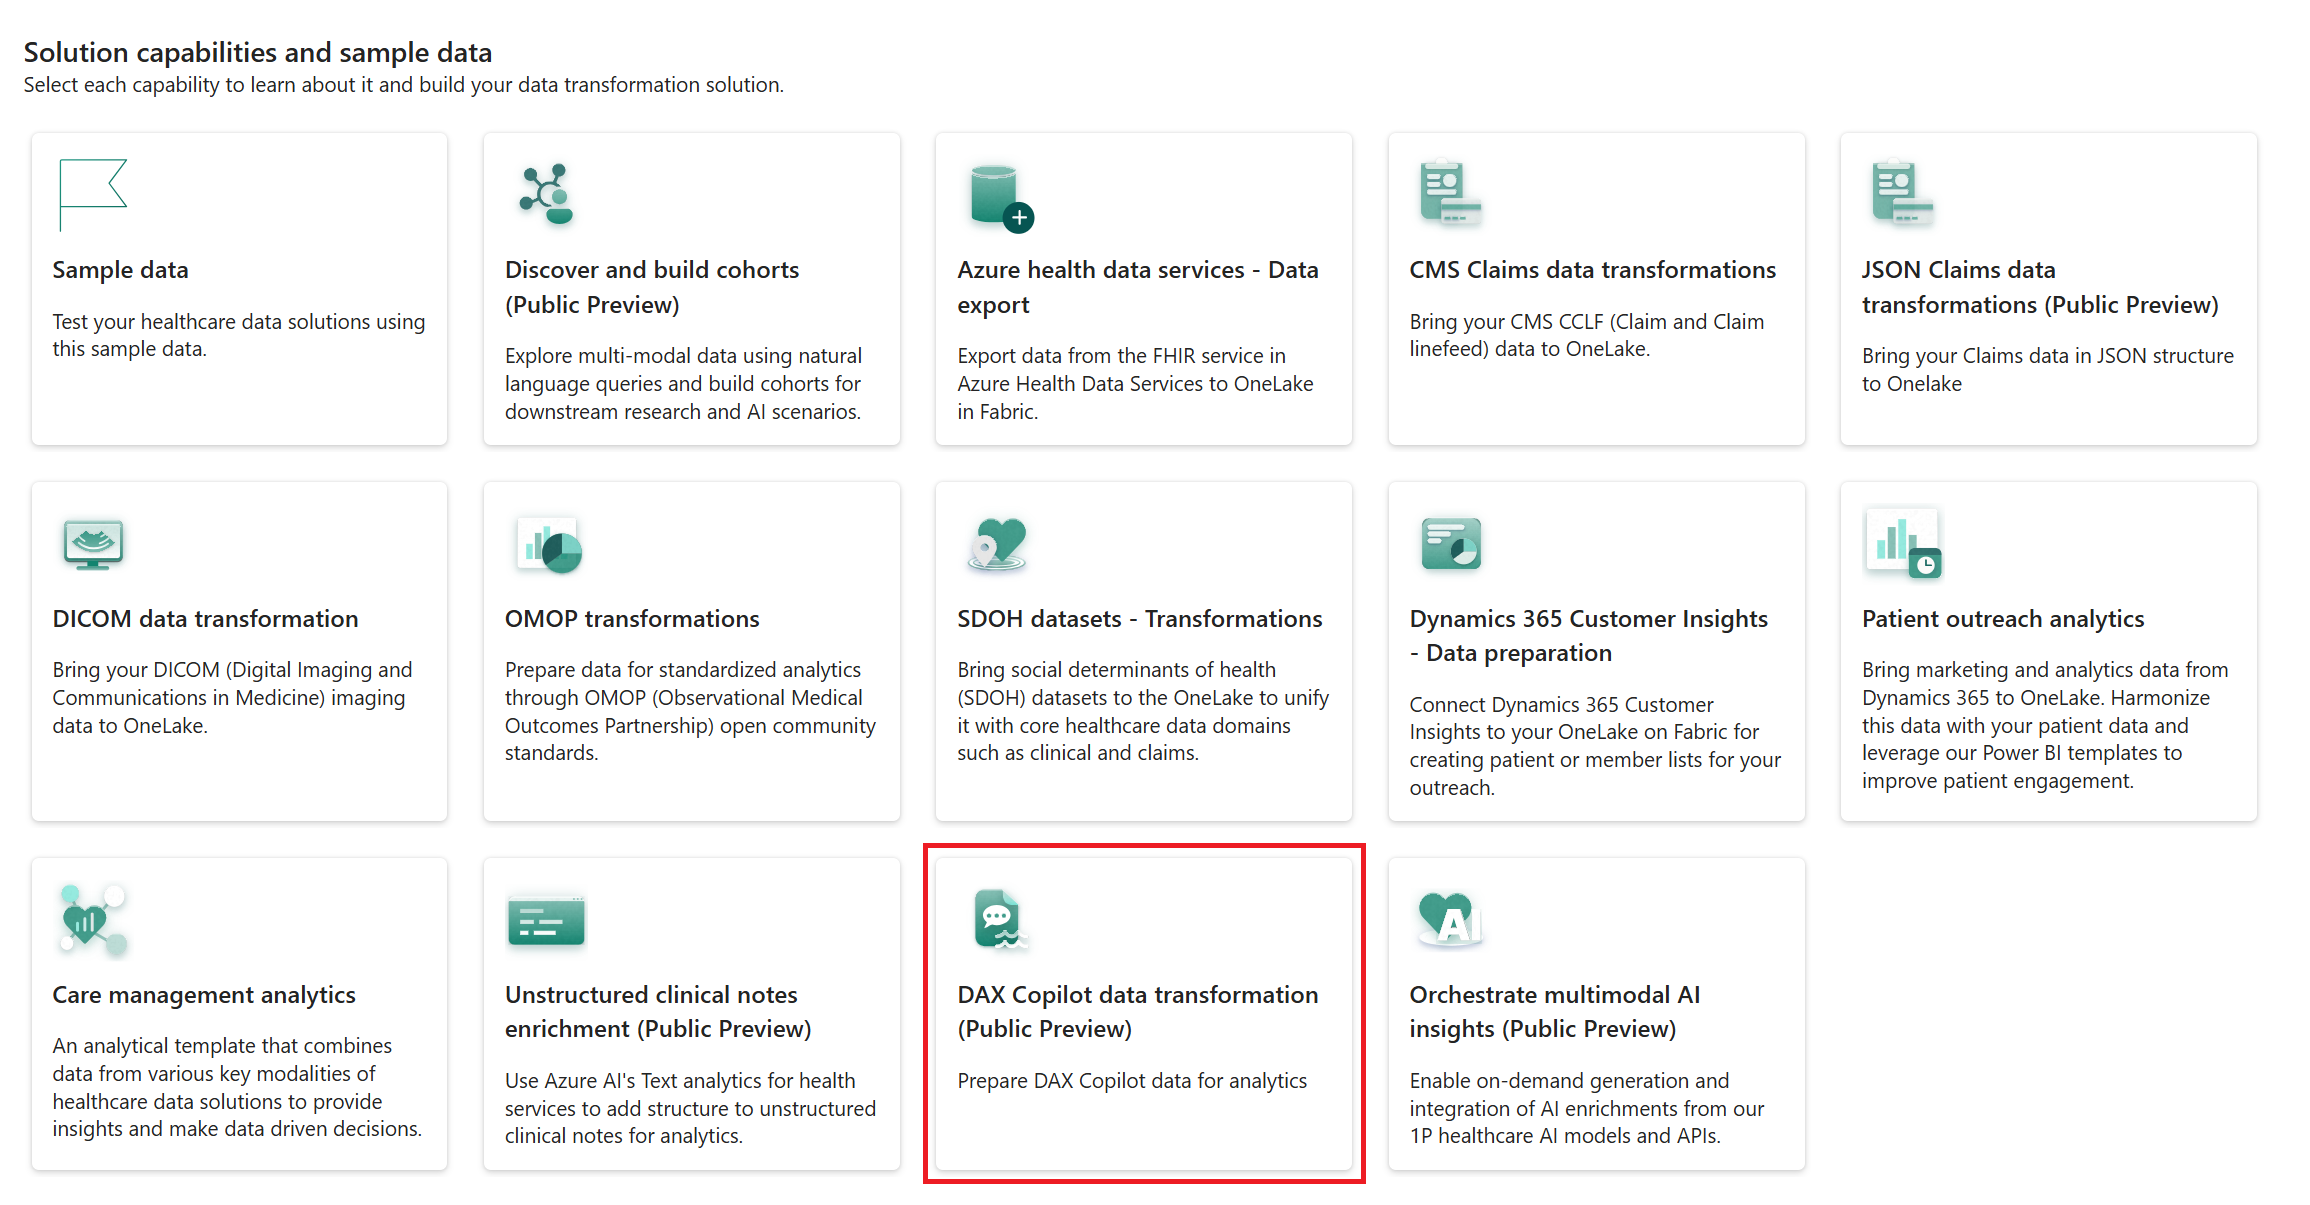Click 'Test your healthcare data solutions' description
The height and width of the screenshot is (1205, 2310).
tap(239, 335)
